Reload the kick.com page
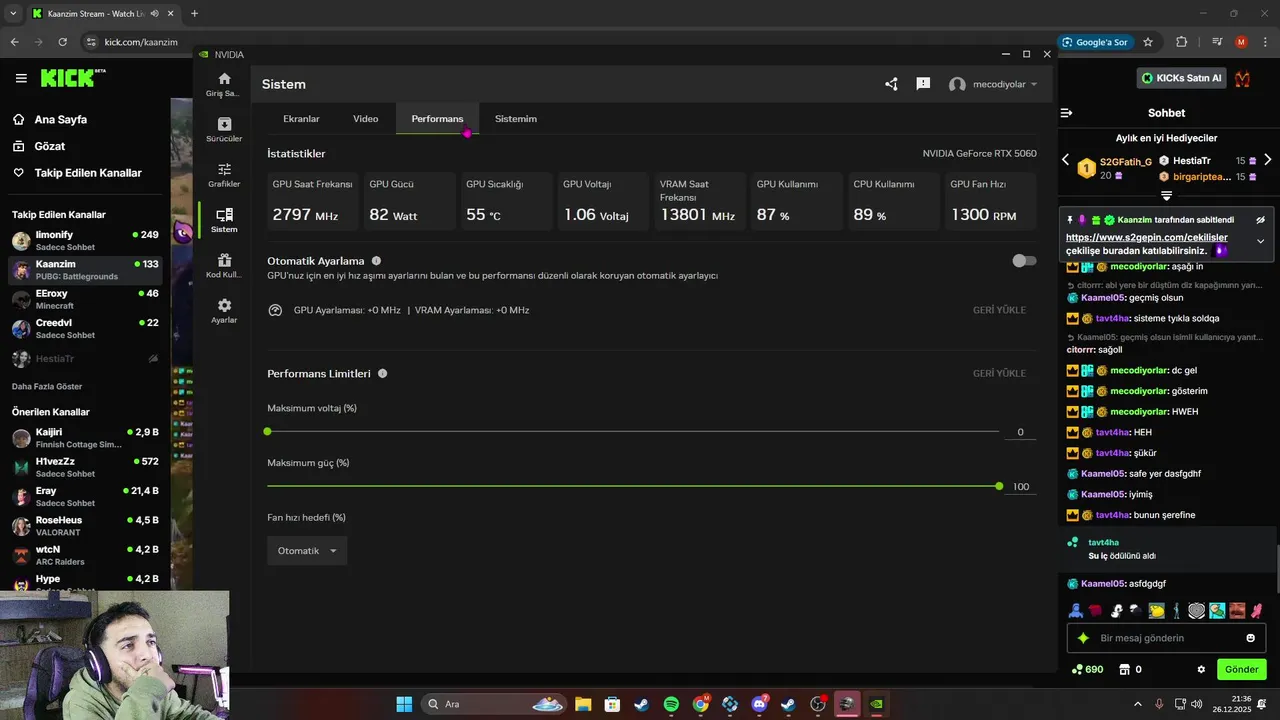 [63, 42]
